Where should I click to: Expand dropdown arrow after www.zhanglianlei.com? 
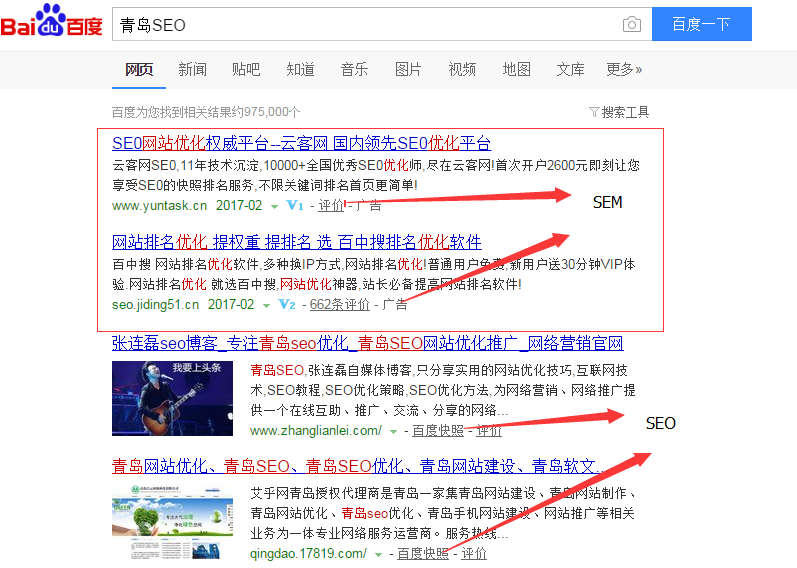[393, 432]
